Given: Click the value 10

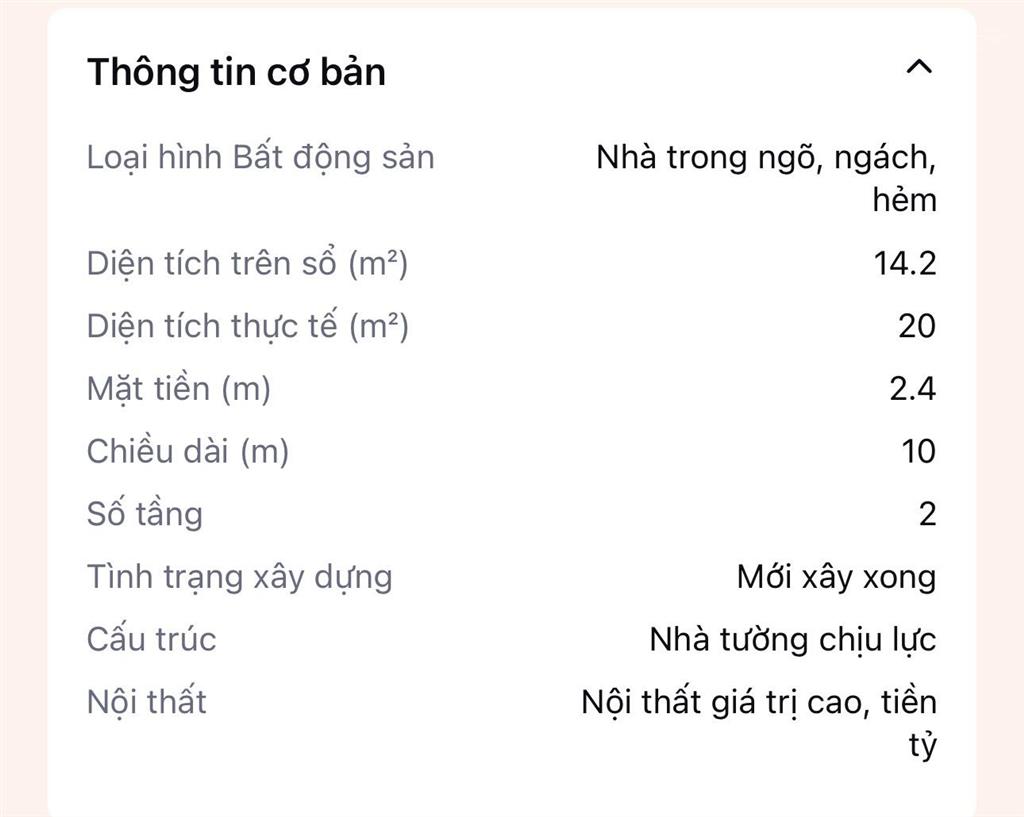Looking at the screenshot, I should click(917, 451).
